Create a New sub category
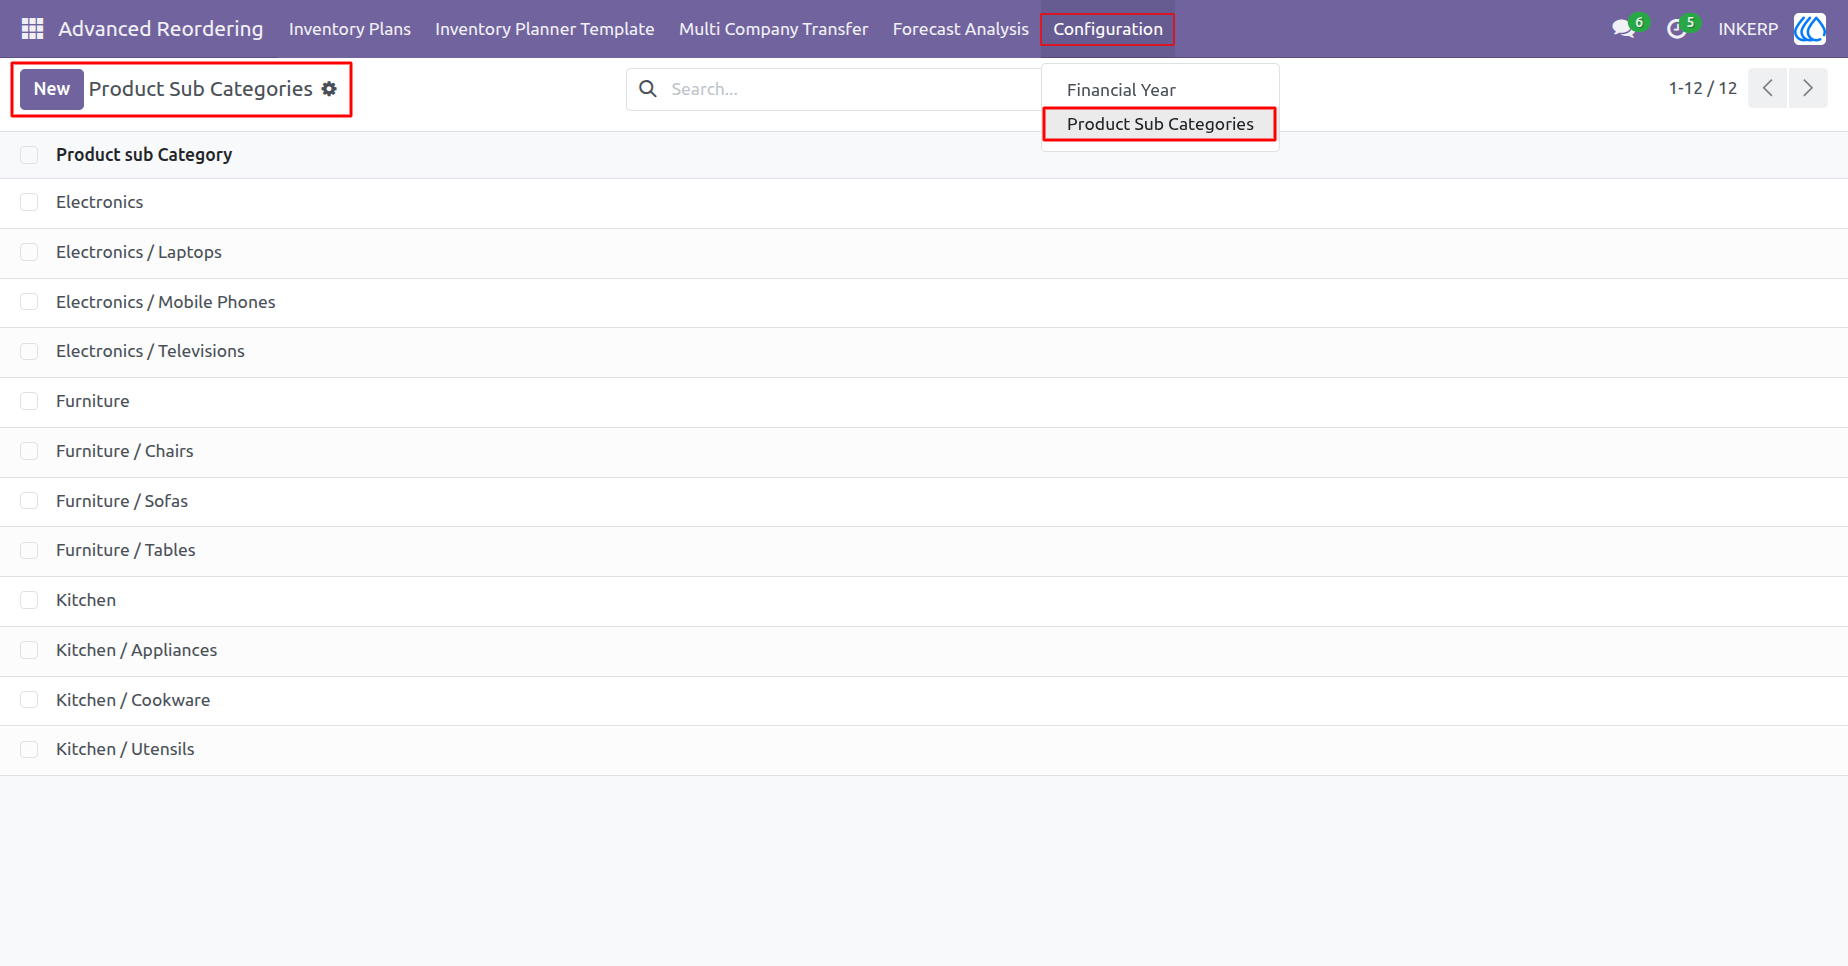The width and height of the screenshot is (1848, 966). pyautogui.click(x=52, y=89)
